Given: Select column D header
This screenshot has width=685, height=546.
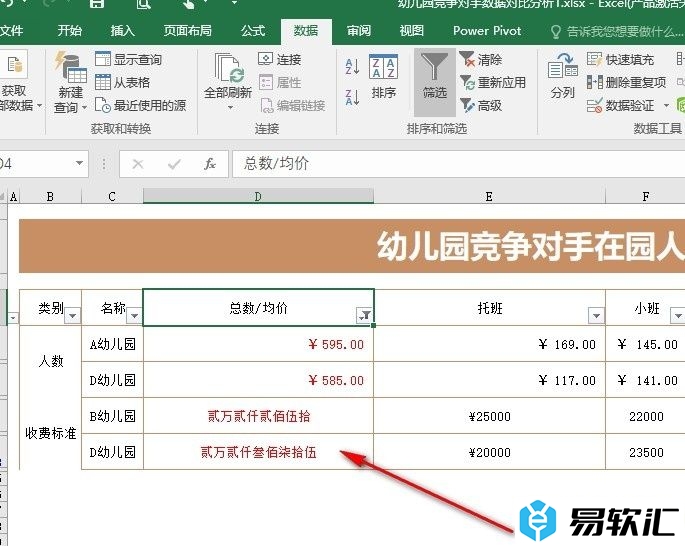Looking at the screenshot, I should (258, 197).
